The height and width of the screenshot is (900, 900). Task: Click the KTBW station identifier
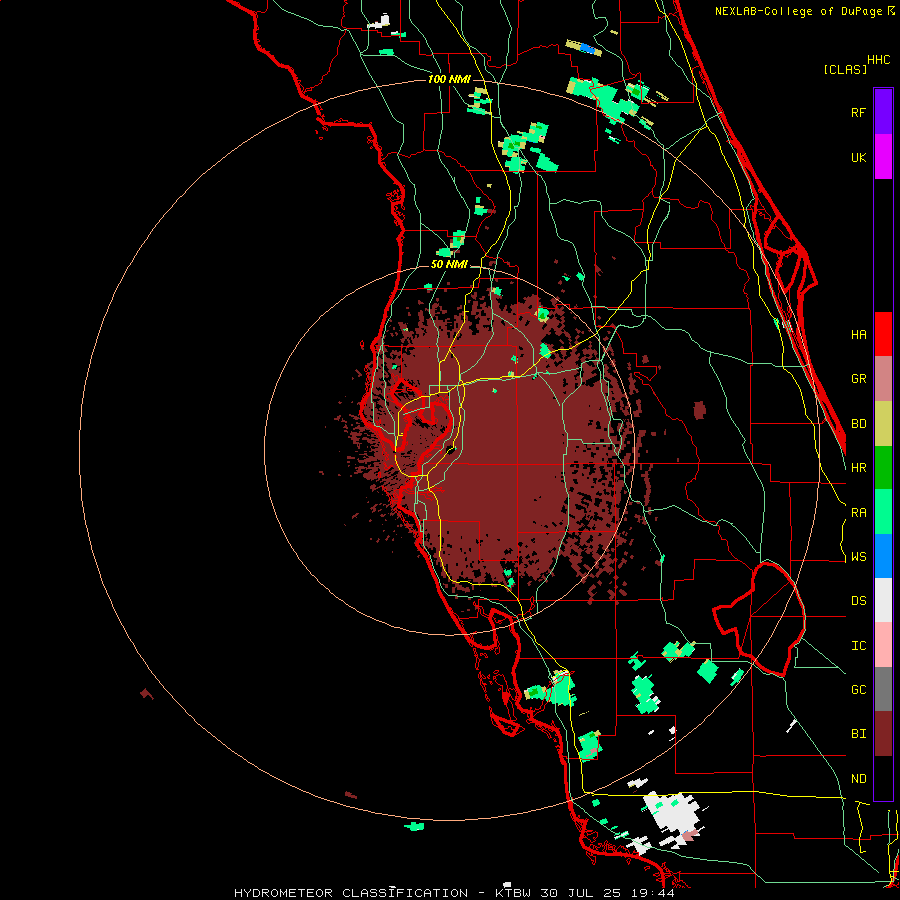[514, 893]
